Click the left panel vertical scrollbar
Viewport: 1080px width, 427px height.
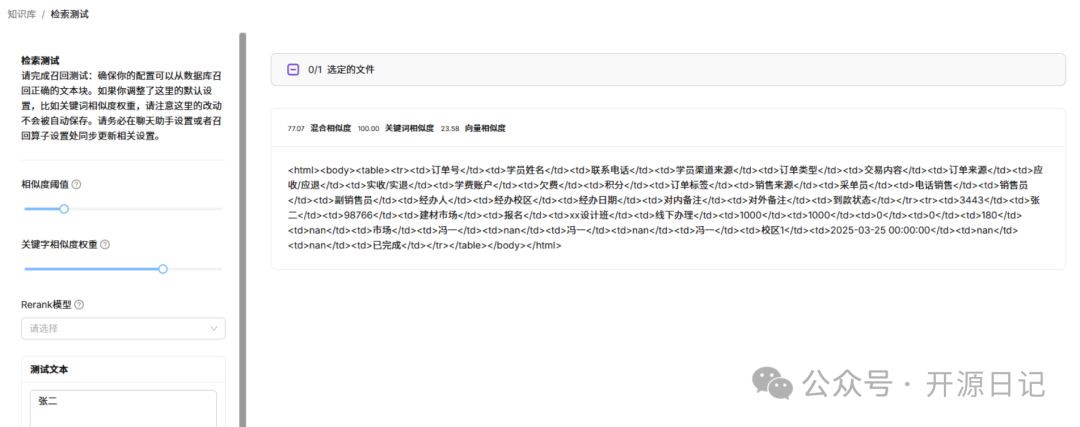242,229
